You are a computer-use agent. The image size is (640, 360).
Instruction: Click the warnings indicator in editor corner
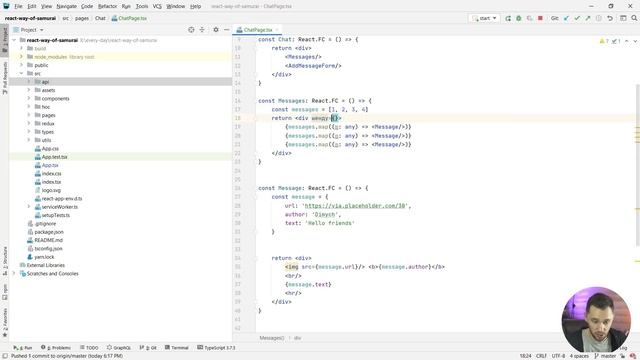[604, 41]
